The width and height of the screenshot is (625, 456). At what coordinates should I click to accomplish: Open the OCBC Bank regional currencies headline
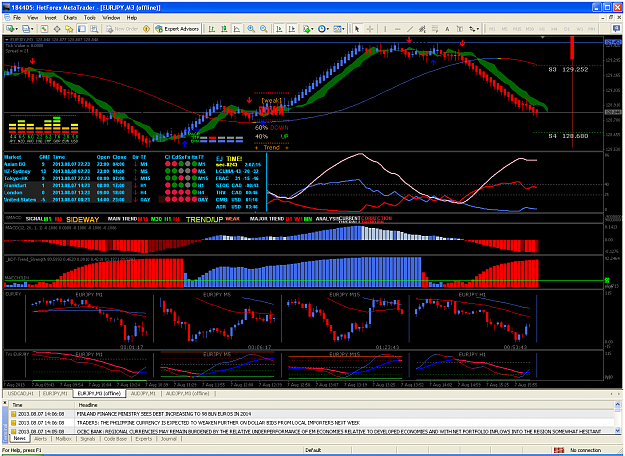point(338,431)
